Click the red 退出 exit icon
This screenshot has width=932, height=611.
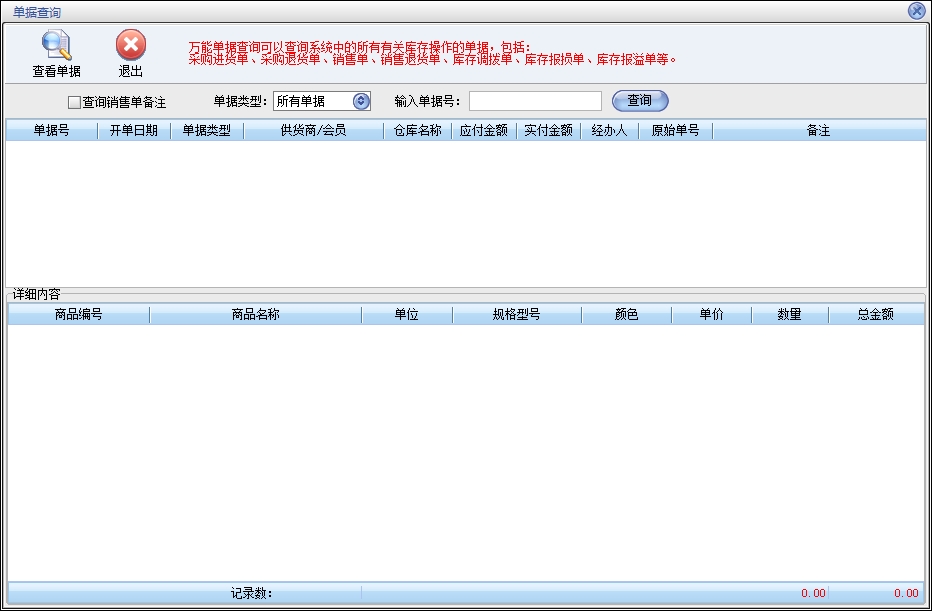(x=130, y=46)
